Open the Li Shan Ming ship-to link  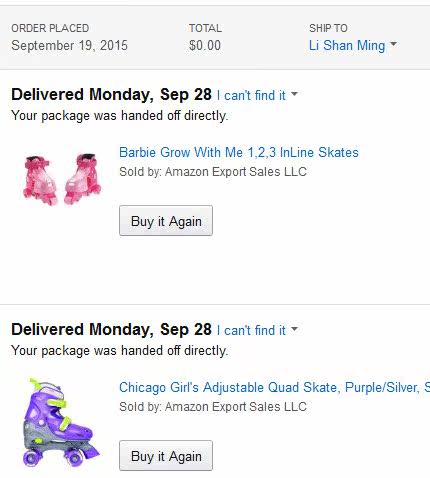(x=347, y=46)
